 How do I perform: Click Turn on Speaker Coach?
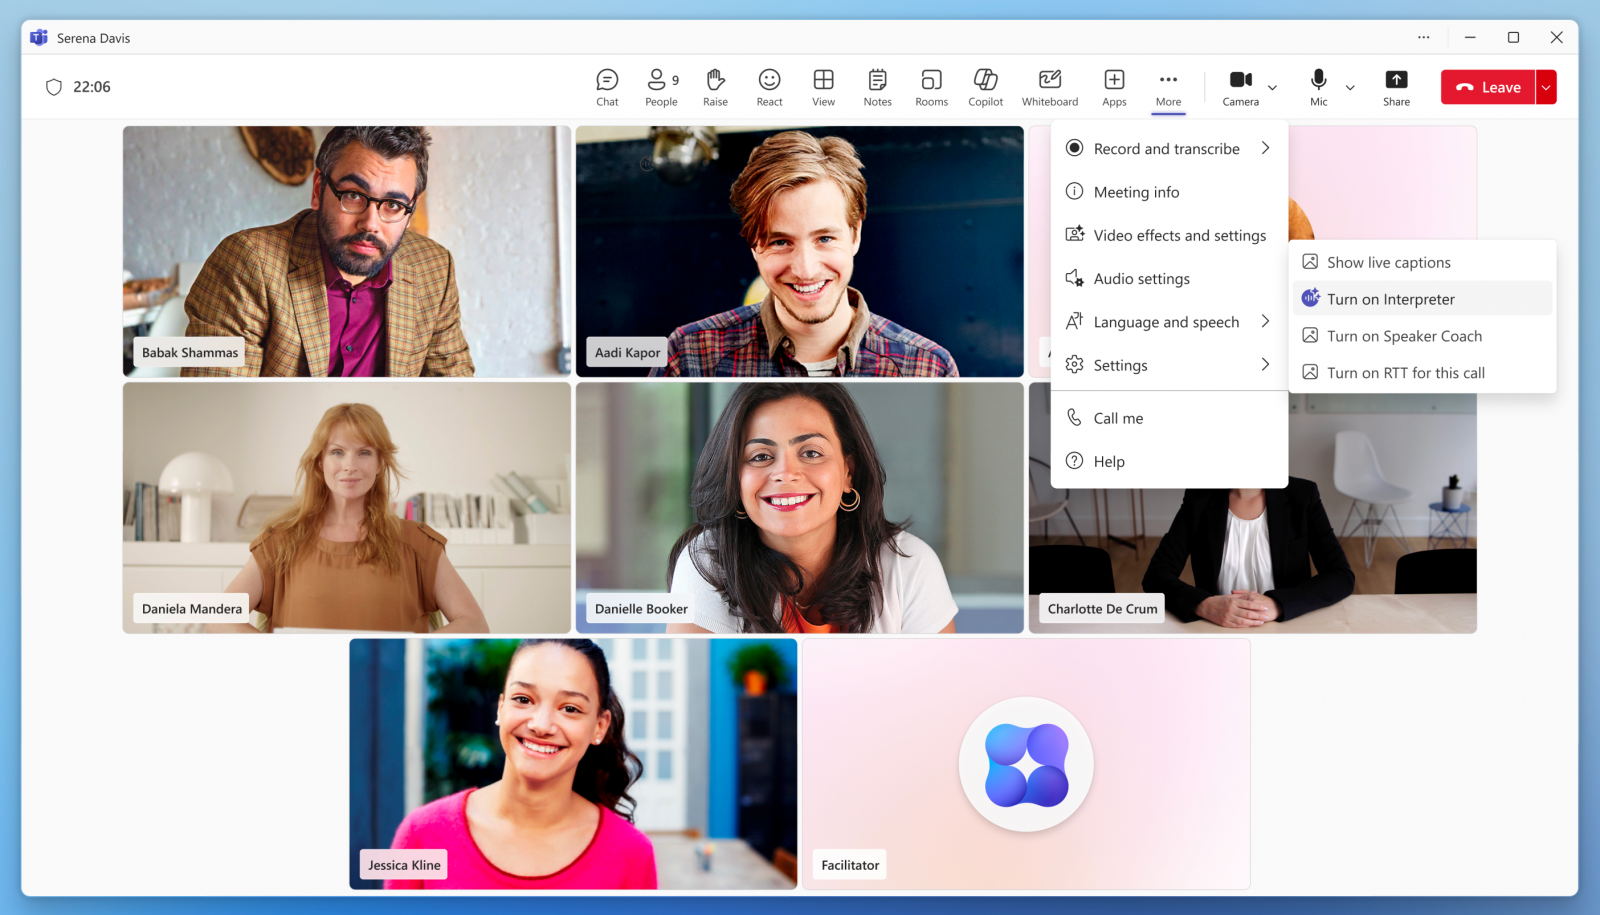(x=1404, y=335)
